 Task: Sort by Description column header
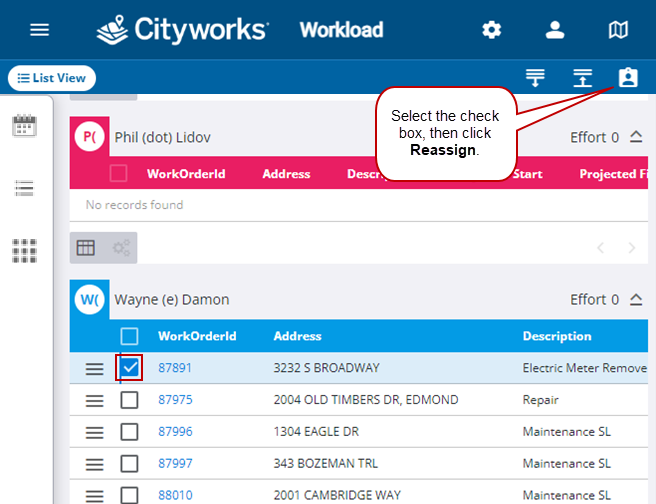pyautogui.click(x=556, y=336)
